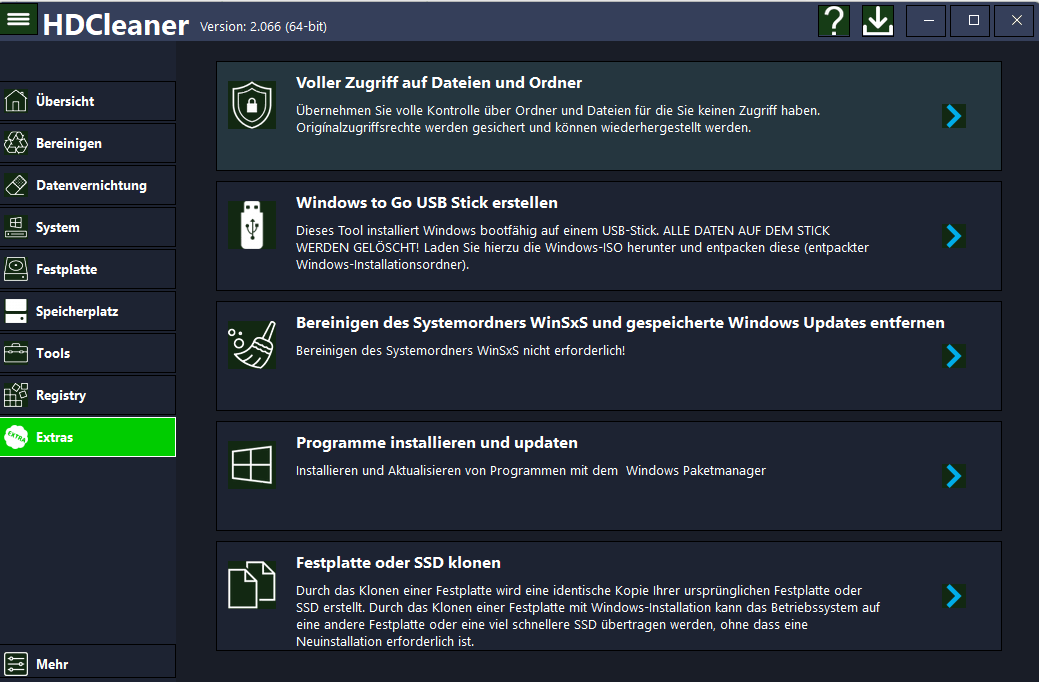Click the Festplatte oder SSD klonen title

(x=398, y=562)
